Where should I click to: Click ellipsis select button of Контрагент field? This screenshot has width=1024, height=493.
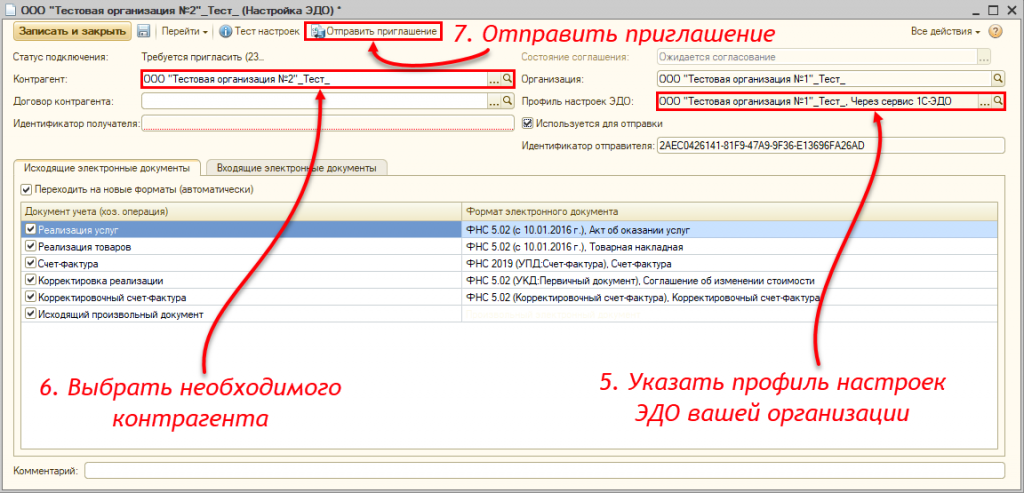494,79
